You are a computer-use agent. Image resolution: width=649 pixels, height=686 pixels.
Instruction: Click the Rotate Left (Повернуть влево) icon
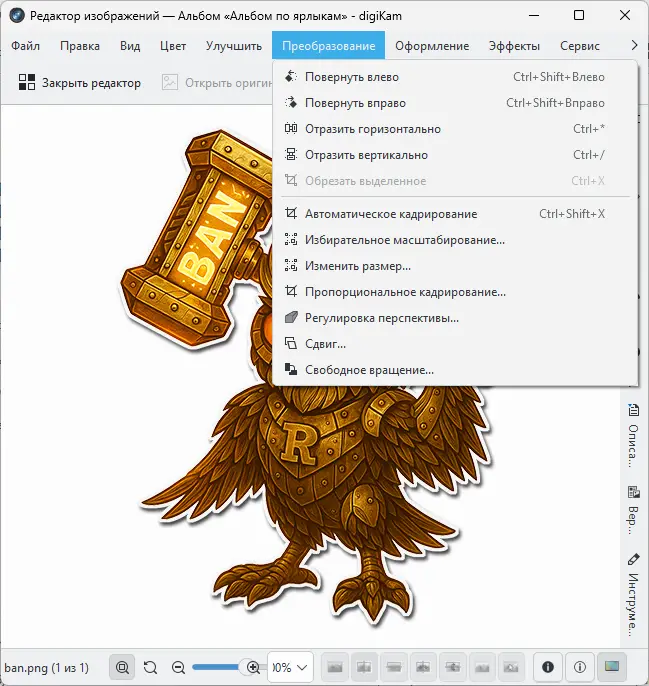291,77
